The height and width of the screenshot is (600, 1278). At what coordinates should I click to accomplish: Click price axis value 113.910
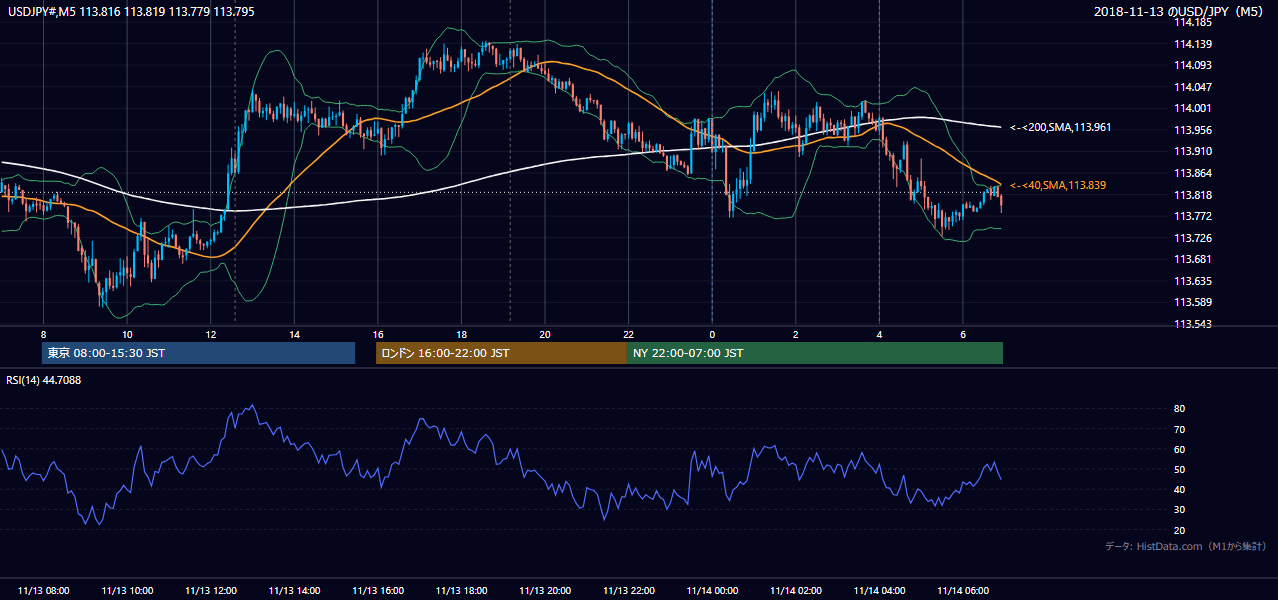[1192, 152]
